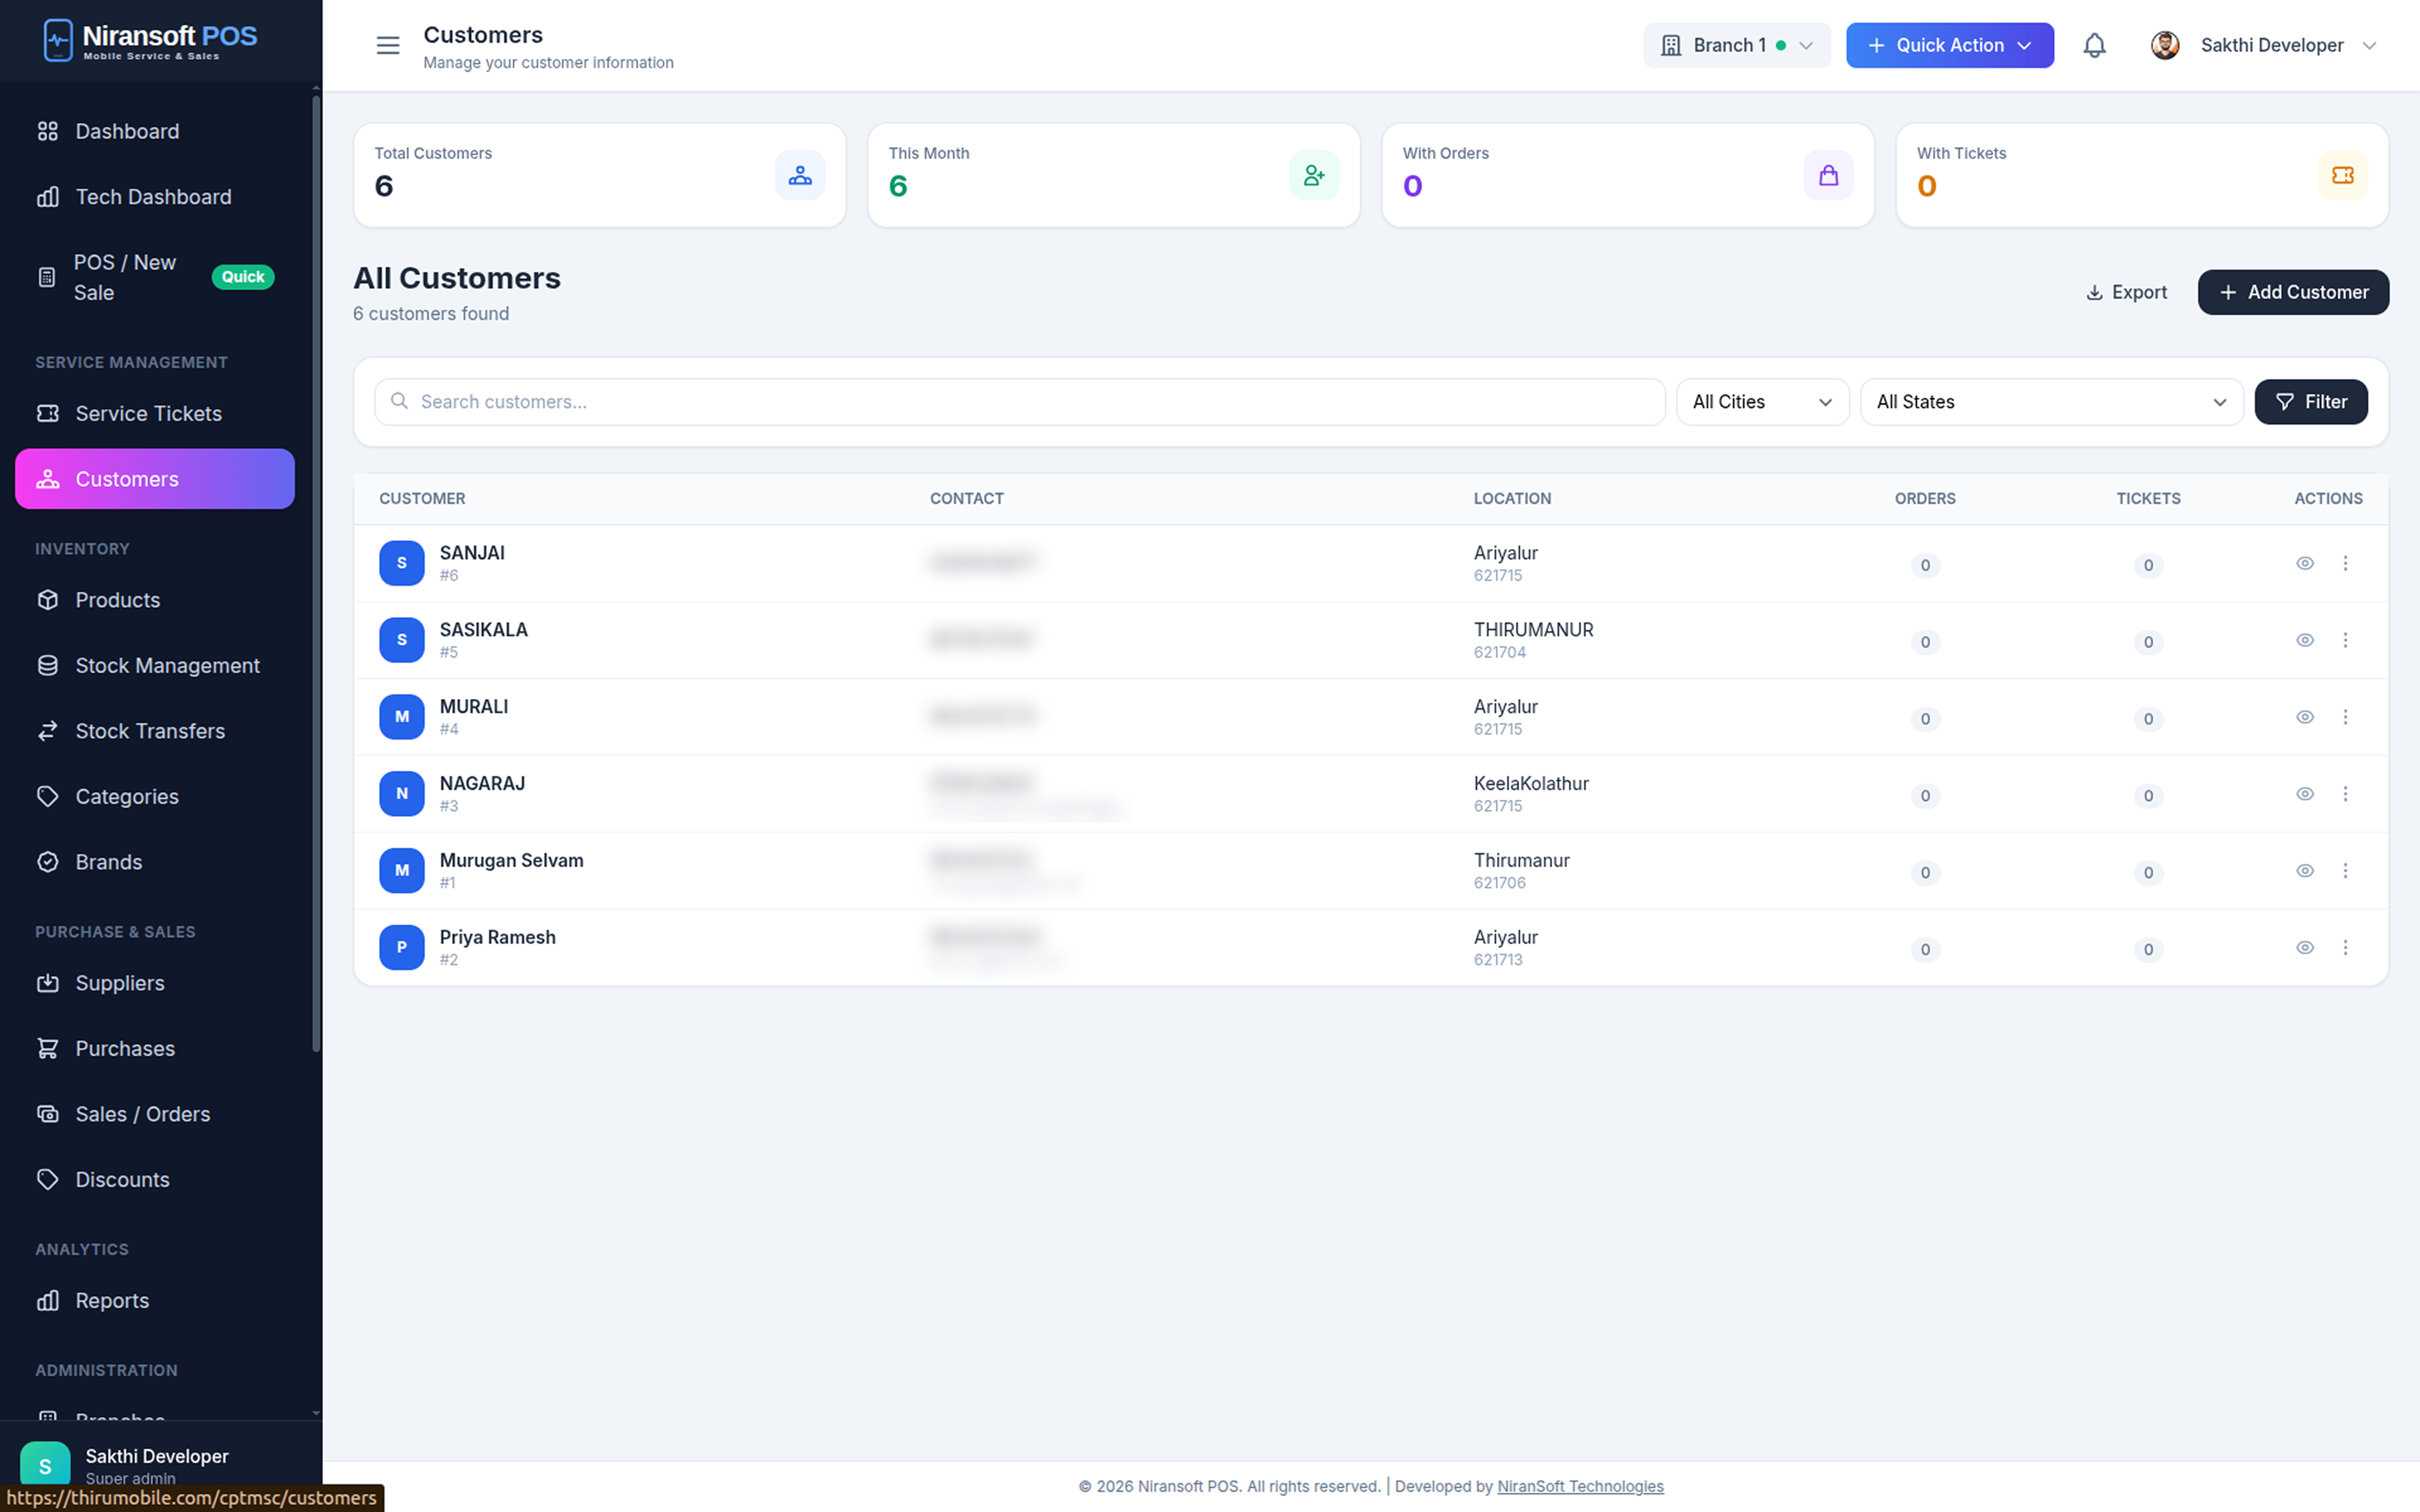2420x1512 pixels.
Task: Open Stock Management menu item
Action: [x=167, y=665]
